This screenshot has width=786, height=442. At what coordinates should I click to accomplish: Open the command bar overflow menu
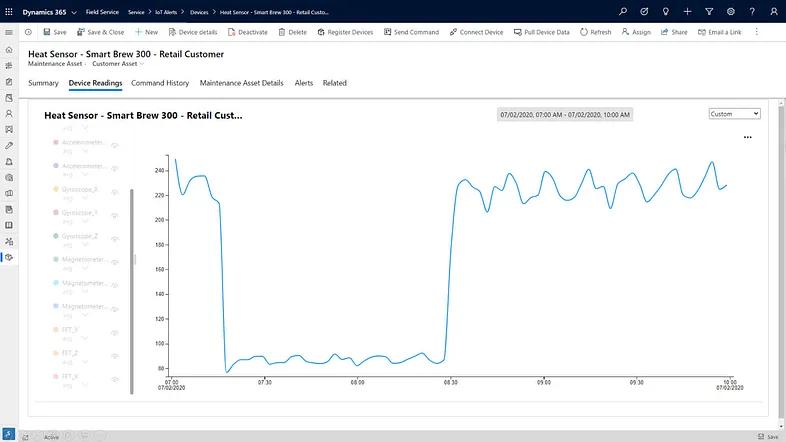[756, 32]
